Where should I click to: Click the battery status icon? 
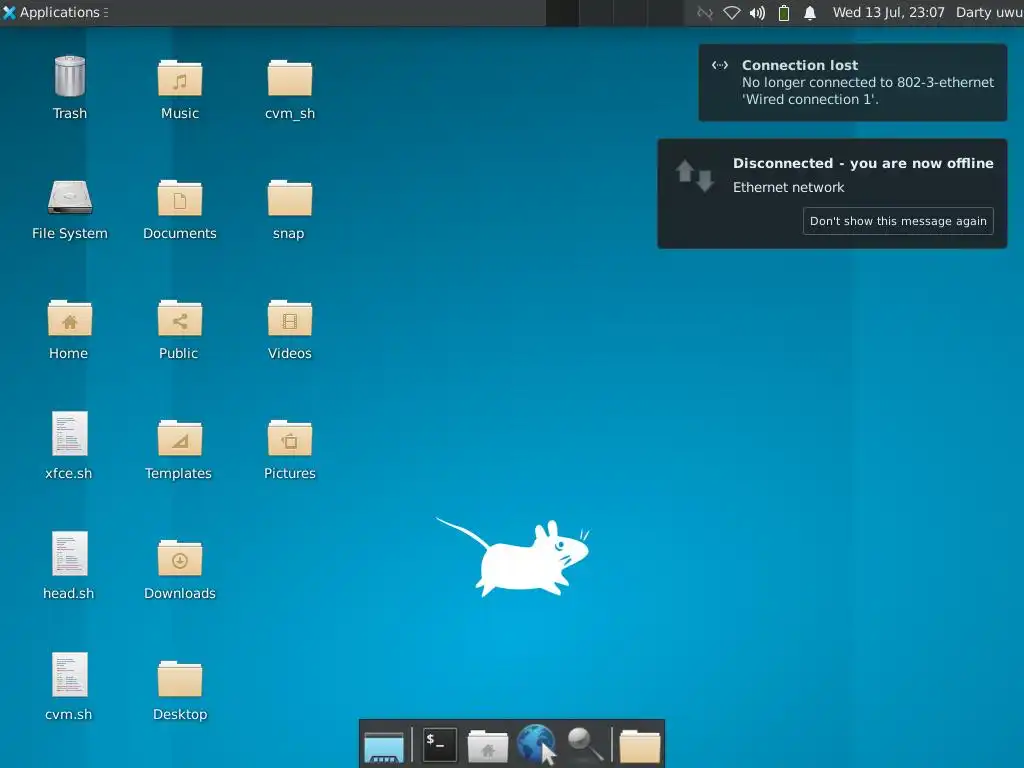pyautogui.click(x=784, y=13)
